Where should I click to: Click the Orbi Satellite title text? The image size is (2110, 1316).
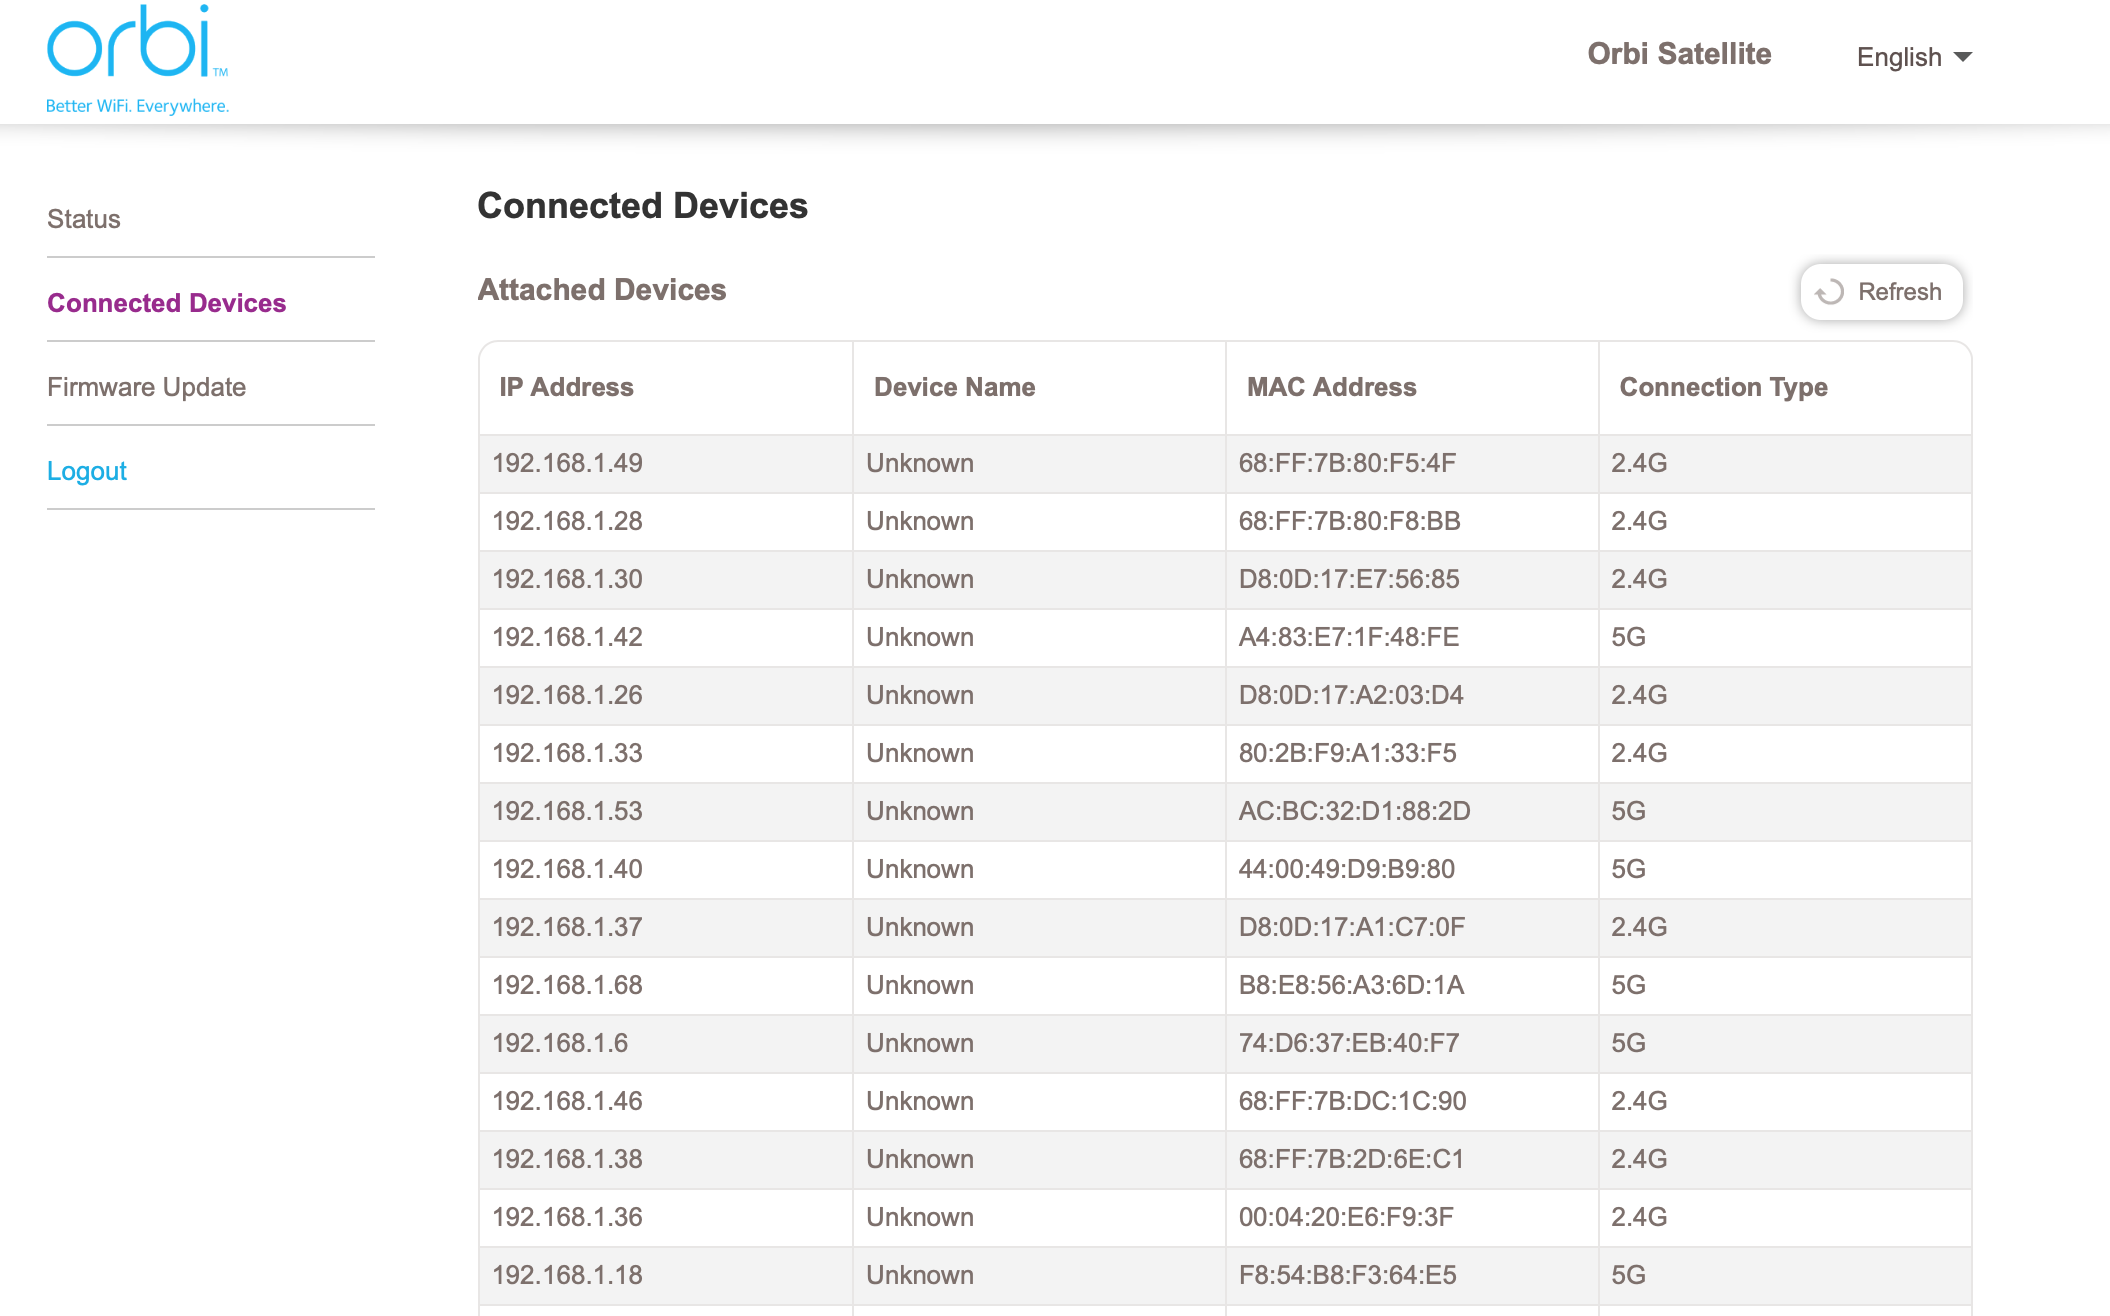1679,54
